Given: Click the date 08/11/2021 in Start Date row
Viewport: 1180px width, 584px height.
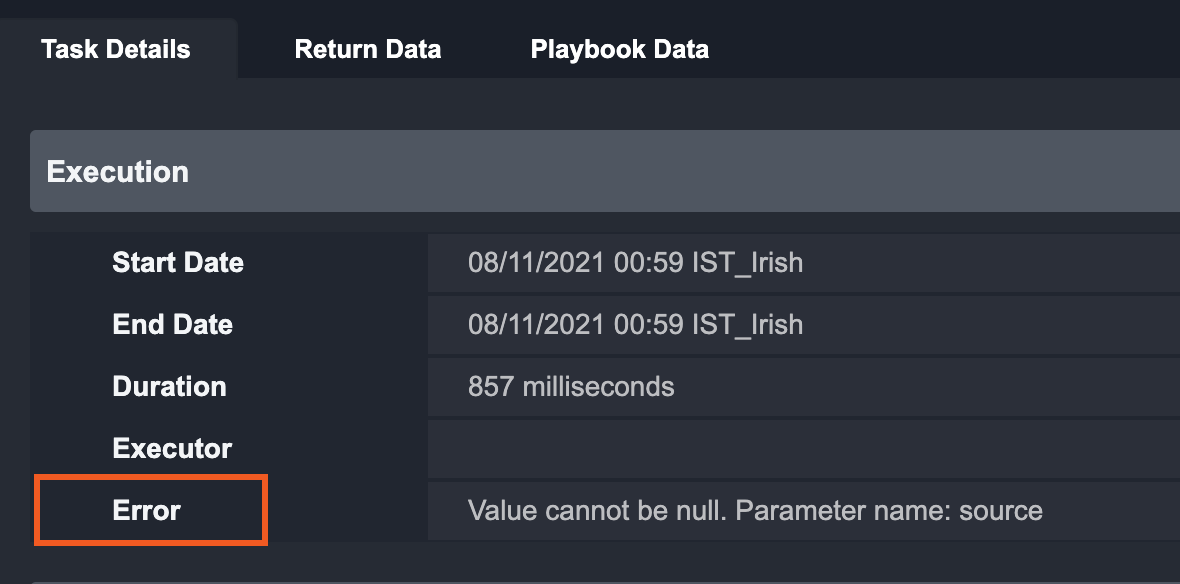Looking at the screenshot, I should click(x=536, y=263).
